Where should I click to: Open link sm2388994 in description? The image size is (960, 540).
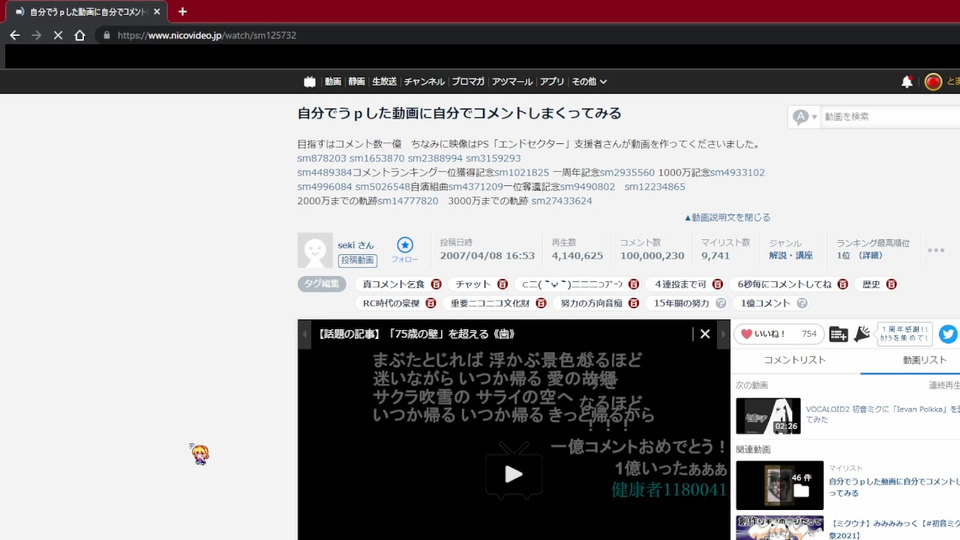click(x=435, y=158)
